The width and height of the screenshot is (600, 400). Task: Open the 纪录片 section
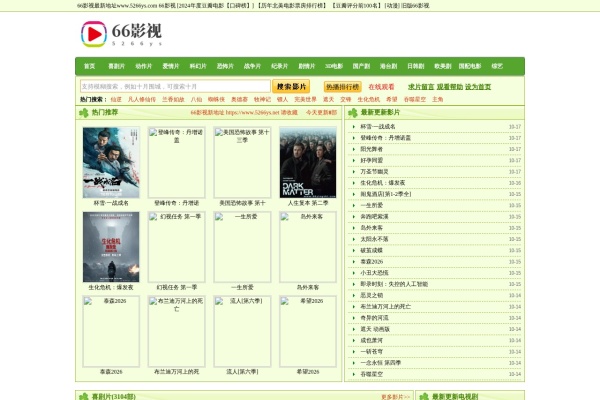coord(279,66)
